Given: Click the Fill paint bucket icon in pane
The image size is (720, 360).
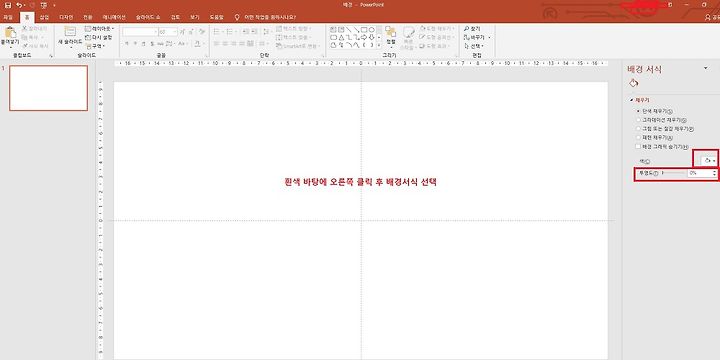Looking at the screenshot, I should pyautogui.click(x=634, y=83).
